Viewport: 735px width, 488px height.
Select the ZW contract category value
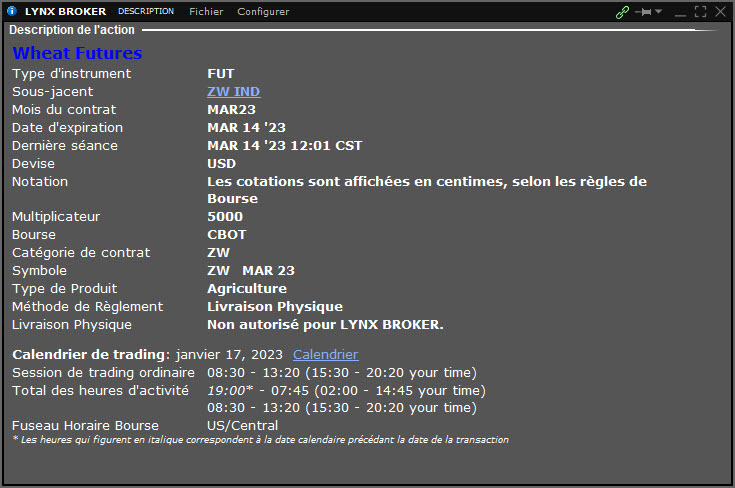tap(218, 253)
